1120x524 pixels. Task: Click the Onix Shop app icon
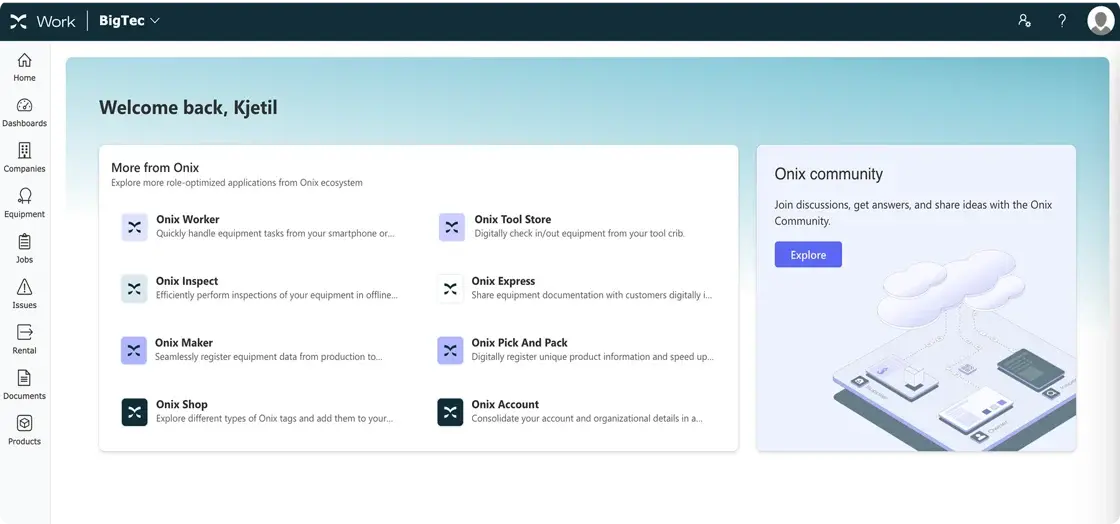pyautogui.click(x=134, y=412)
